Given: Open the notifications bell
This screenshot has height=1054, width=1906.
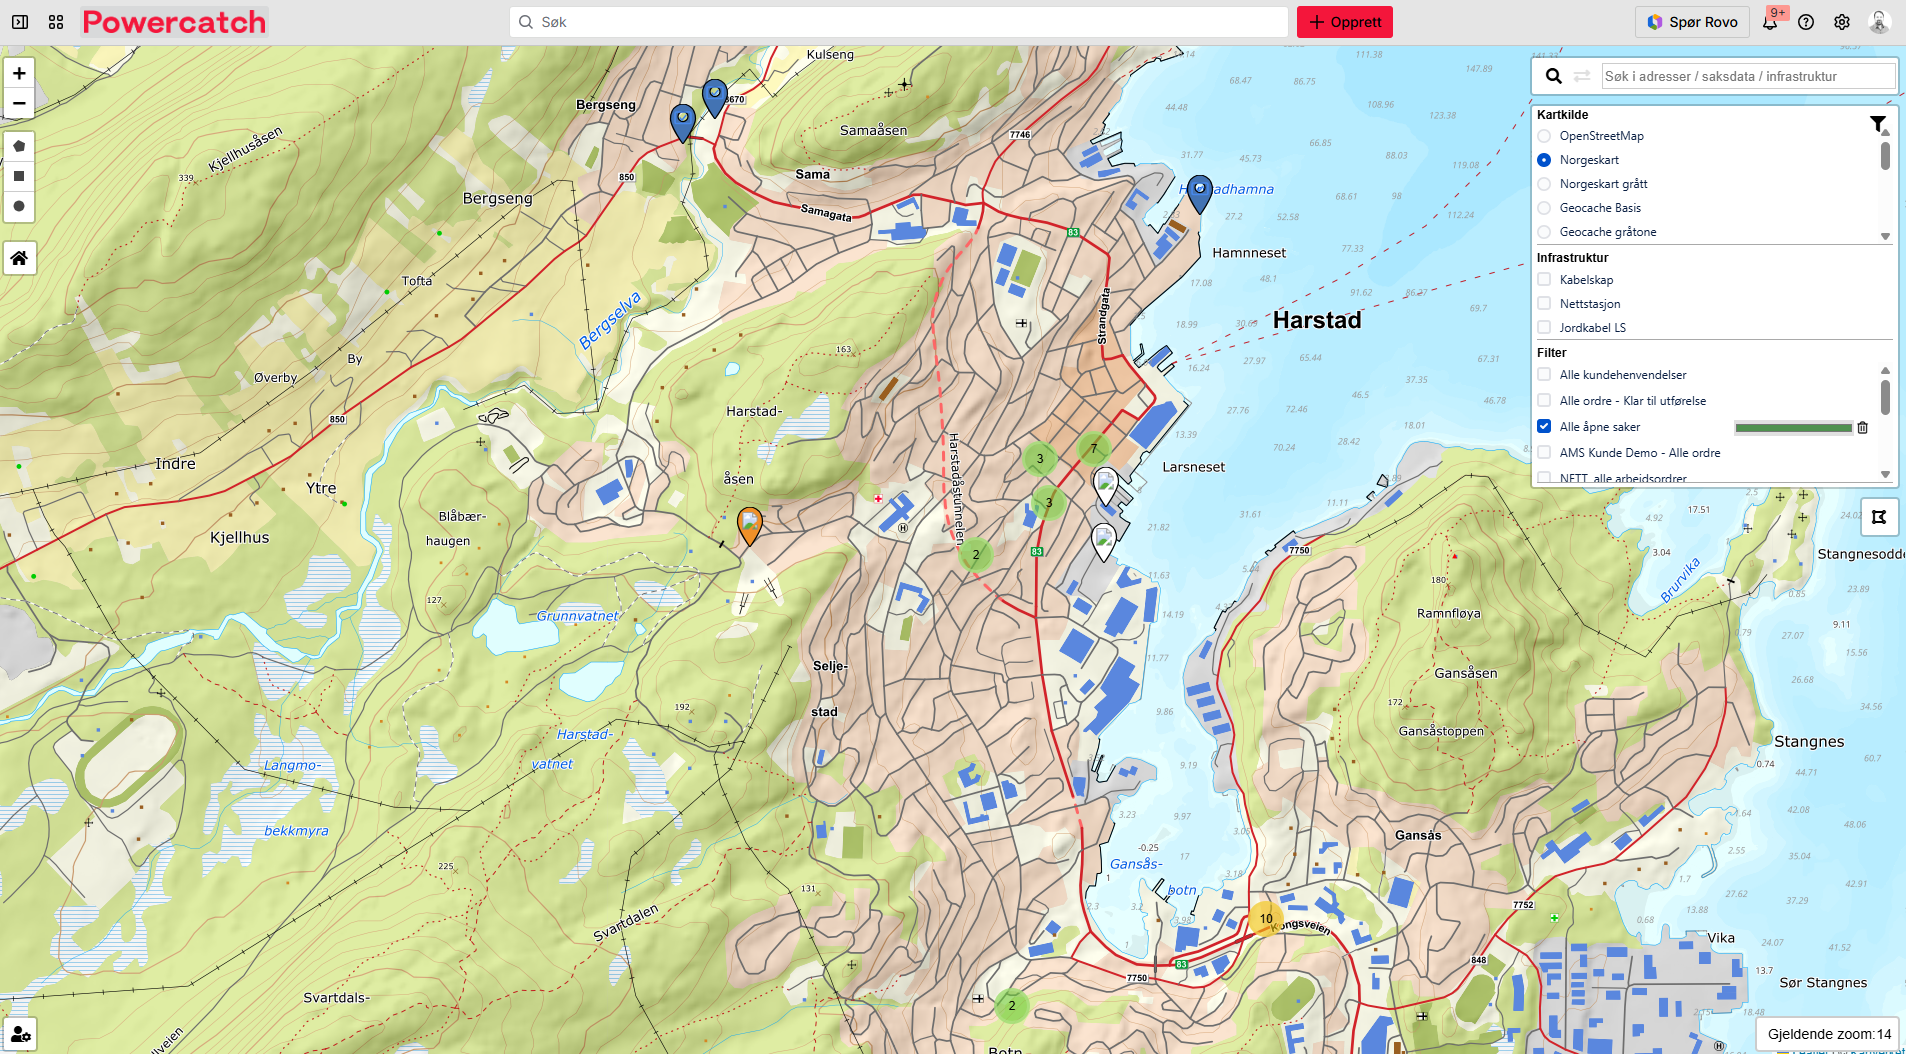Looking at the screenshot, I should point(1770,22).
